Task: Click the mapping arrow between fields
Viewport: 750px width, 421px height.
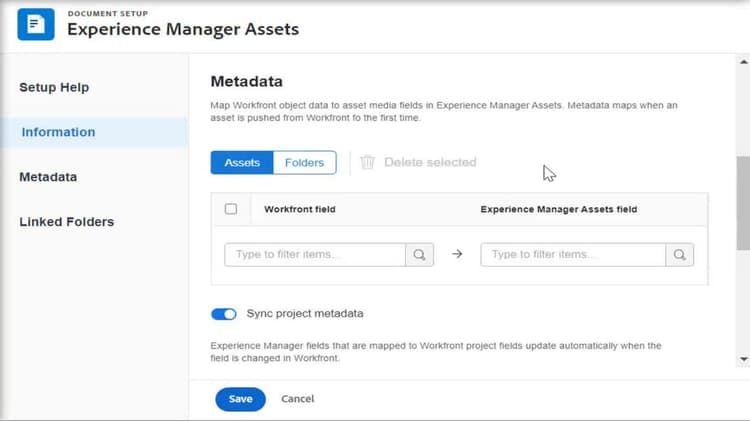Action: tap(457, 255)
